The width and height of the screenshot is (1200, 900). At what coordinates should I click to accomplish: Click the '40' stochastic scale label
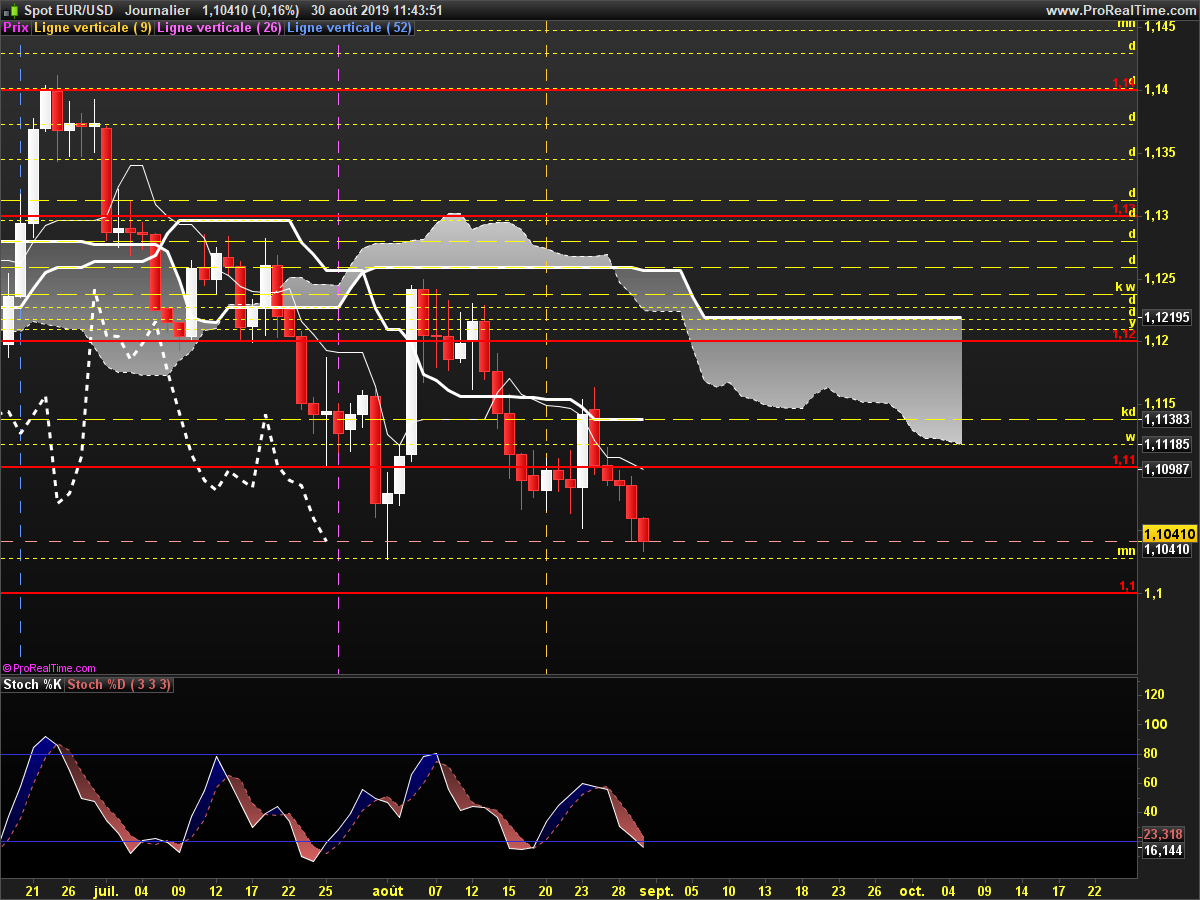coord(1151,812)
